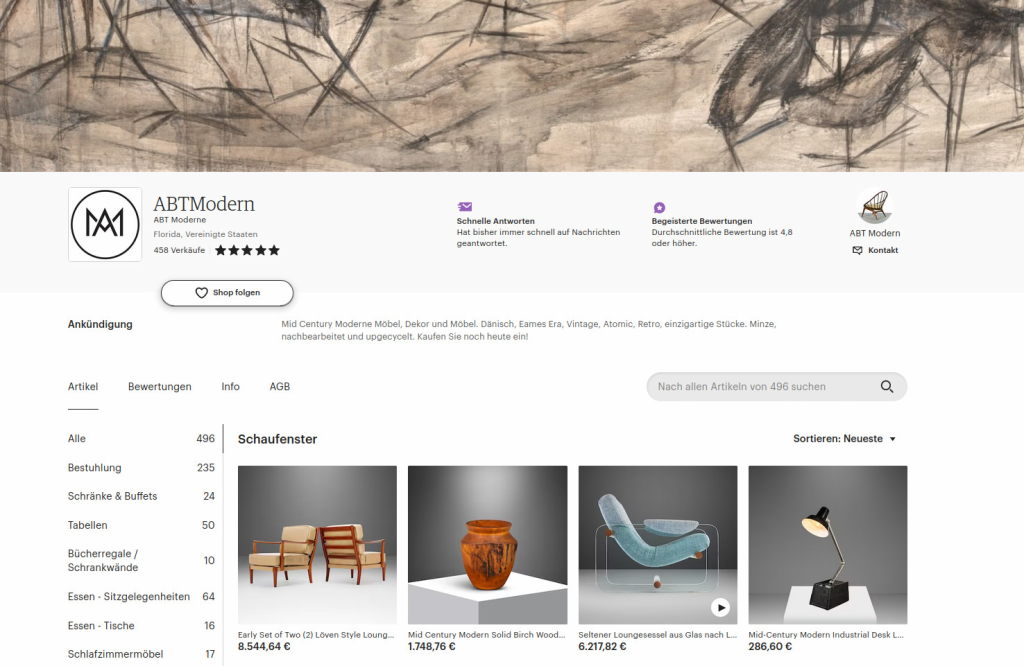1024x666 pixels.
Task: Click the Kontakt link
Action: coord(883,250)
